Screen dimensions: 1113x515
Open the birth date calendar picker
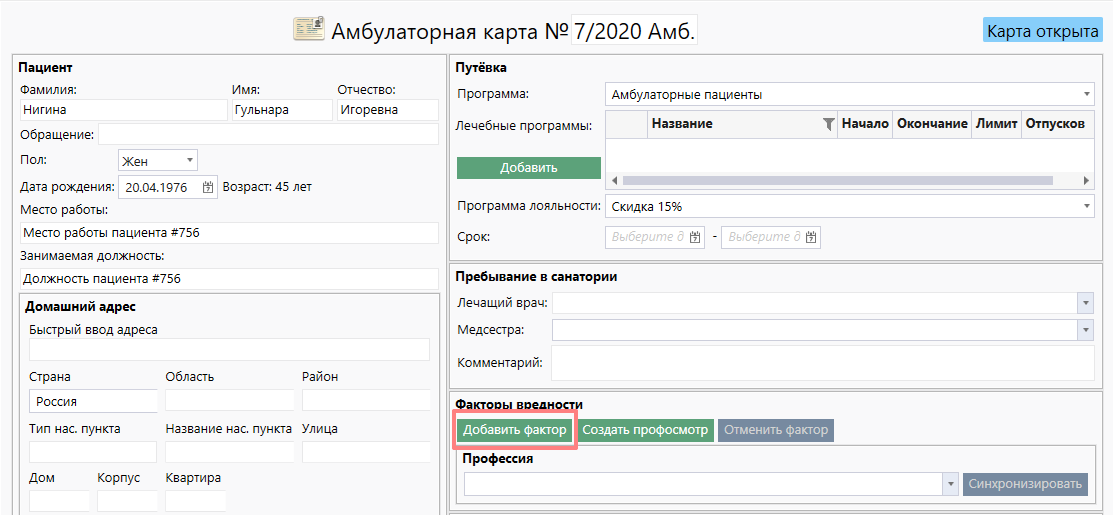[208, 187]
